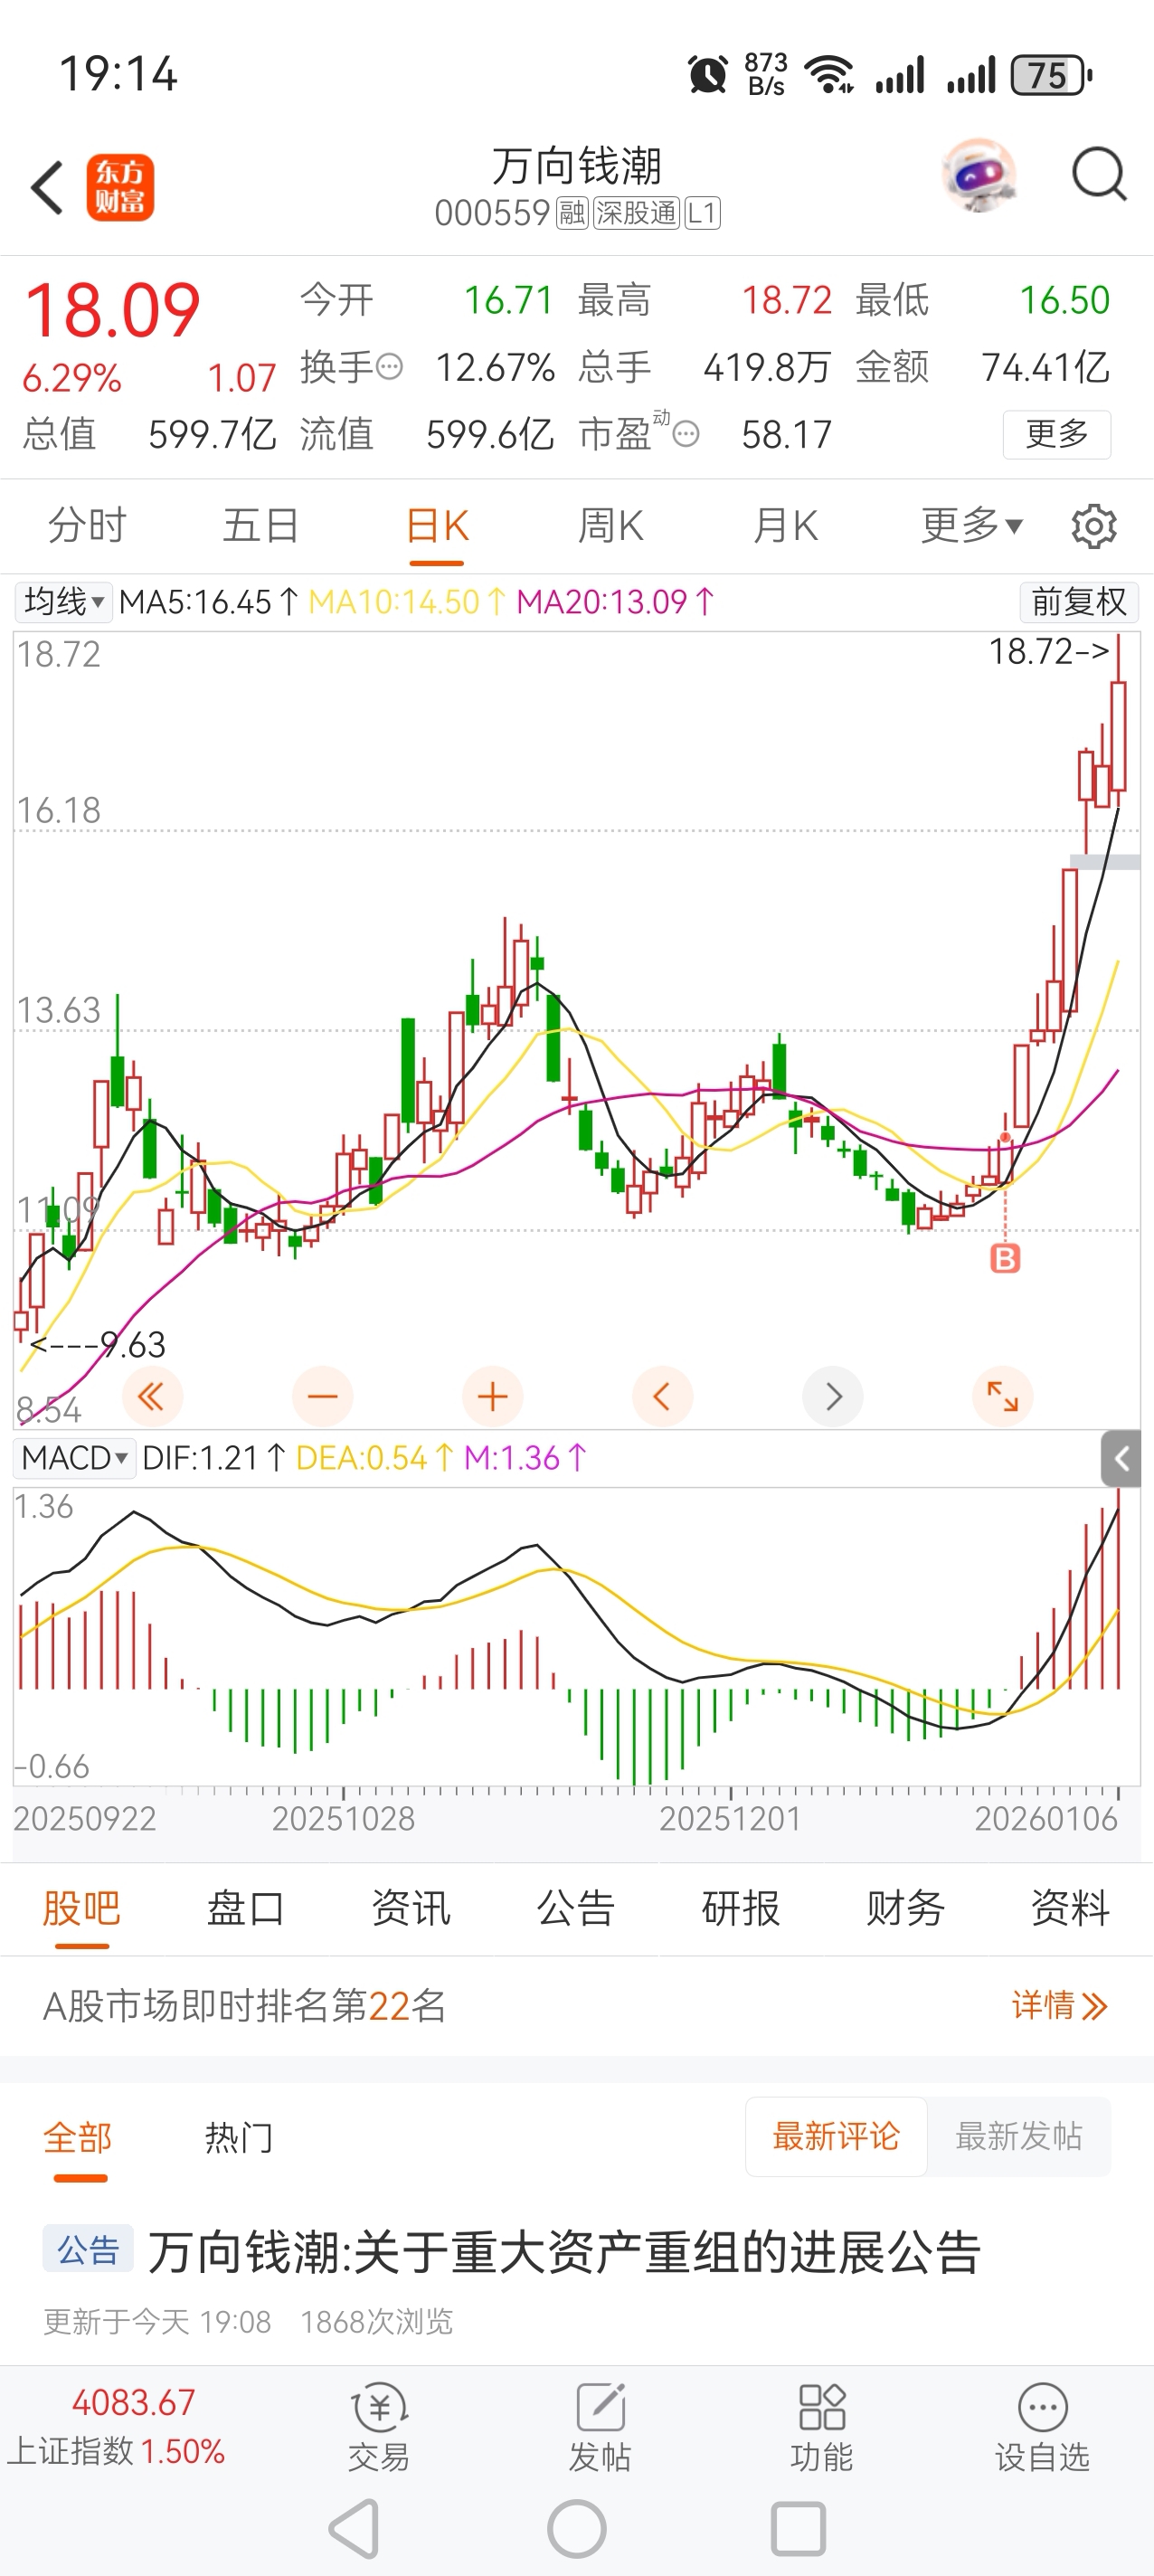Tap Android back navigation button
1154x2576 pixels.
355,2529
